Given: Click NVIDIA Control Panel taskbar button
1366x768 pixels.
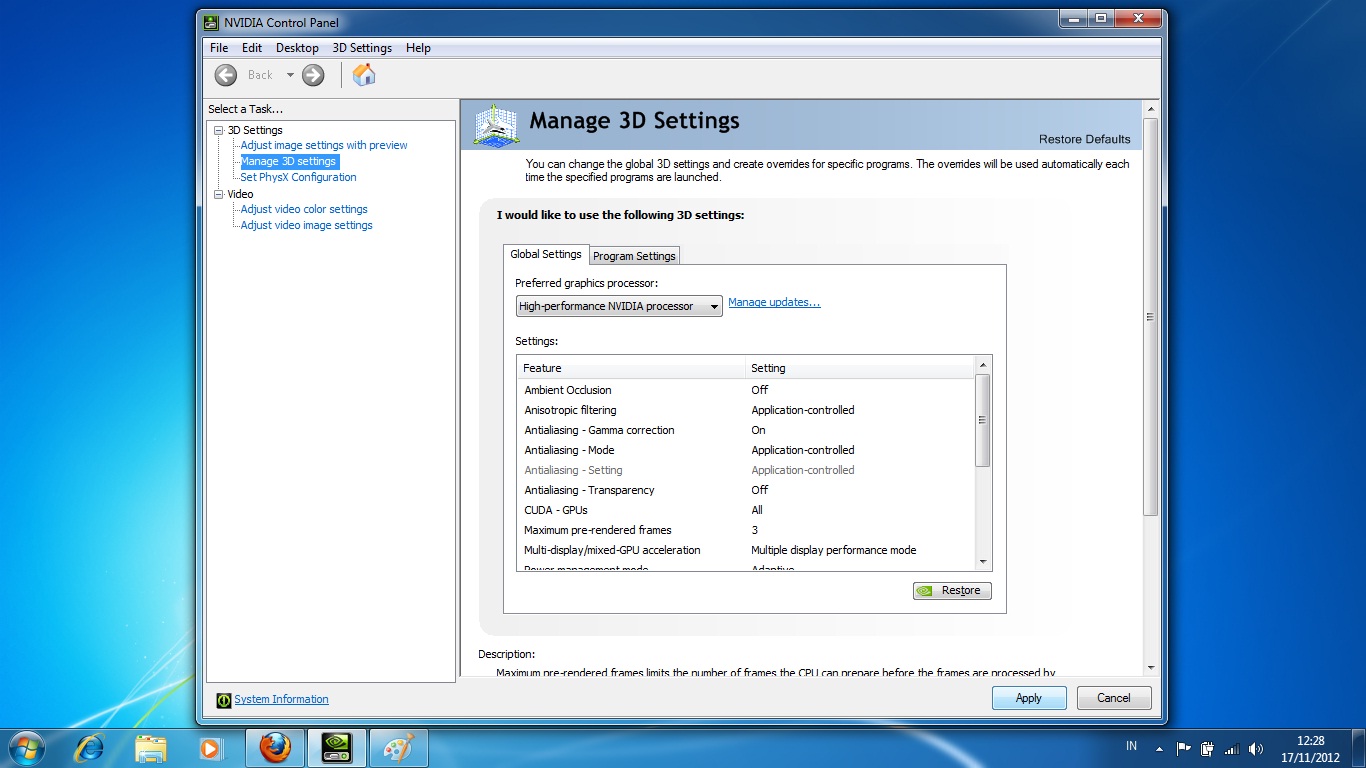Looking at the screenshot, I should 337,748.
